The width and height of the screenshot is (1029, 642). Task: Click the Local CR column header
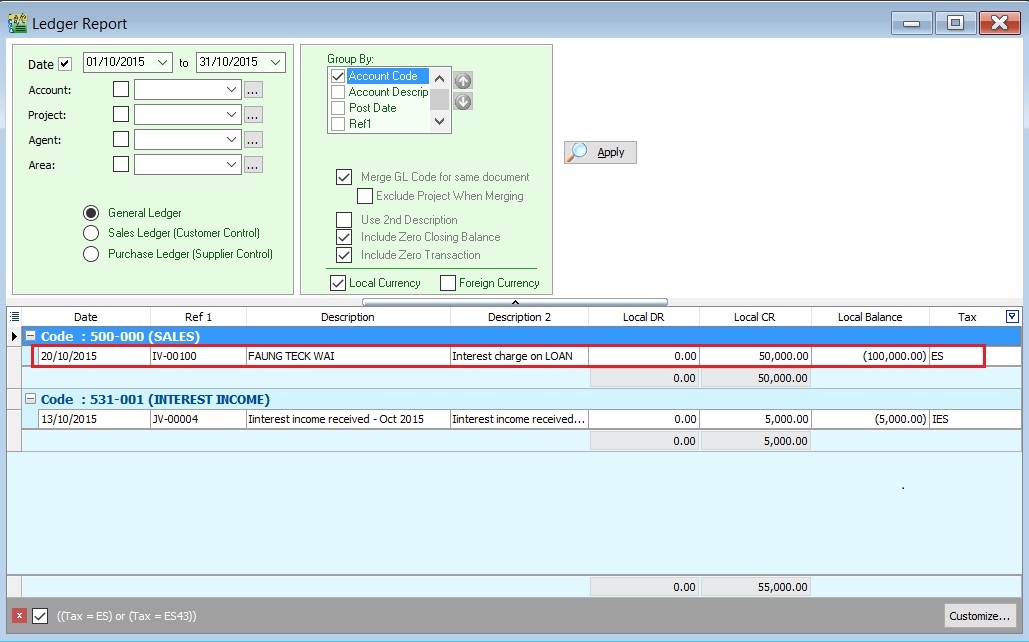756,316
